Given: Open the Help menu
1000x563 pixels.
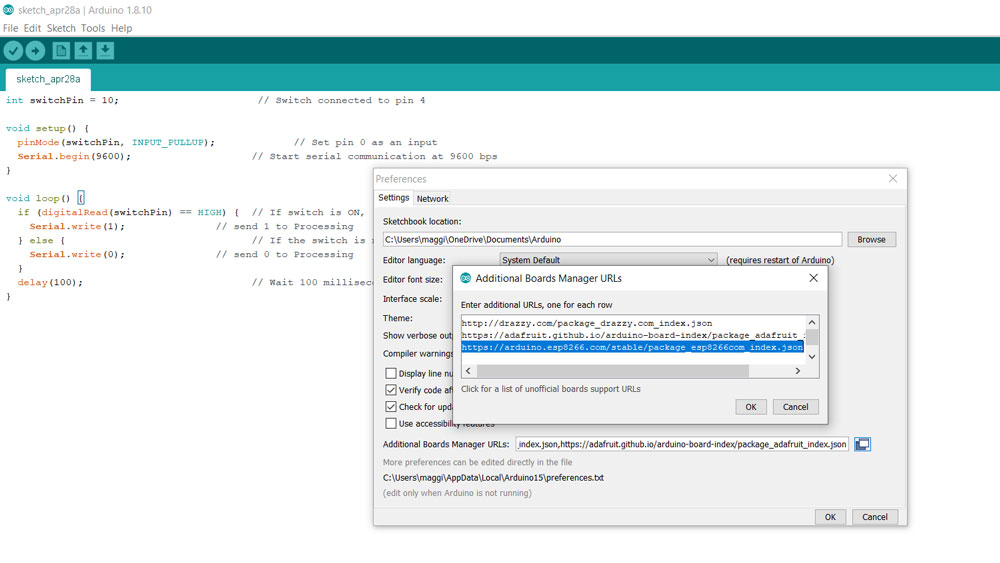Looking at the screenshot, I should pos(121,28).
